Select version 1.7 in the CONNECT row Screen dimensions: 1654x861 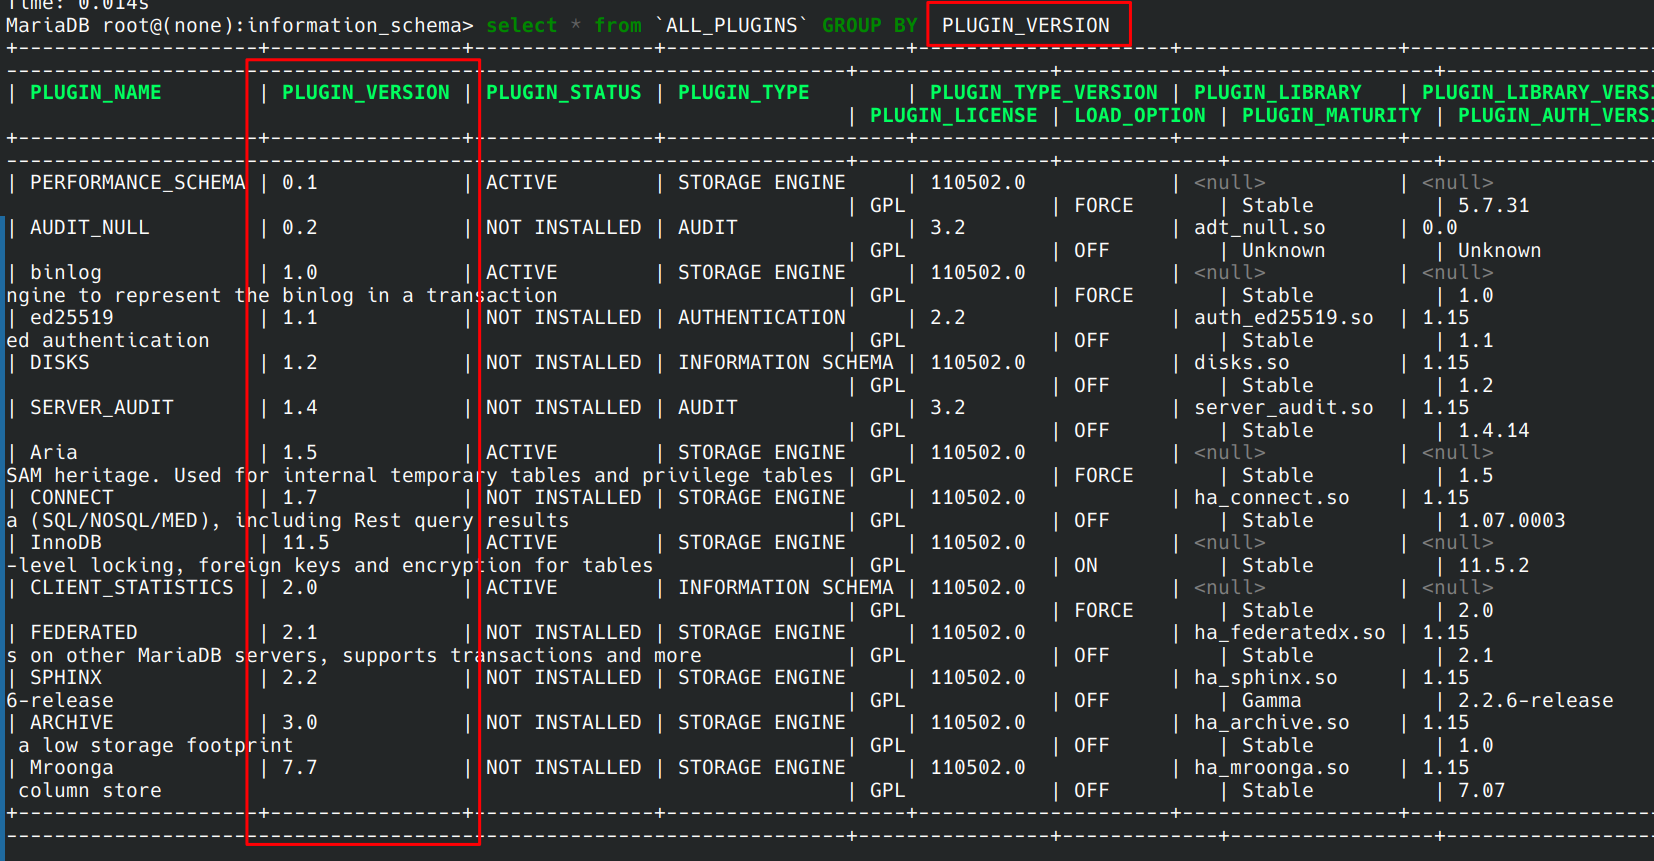(300, 498)
